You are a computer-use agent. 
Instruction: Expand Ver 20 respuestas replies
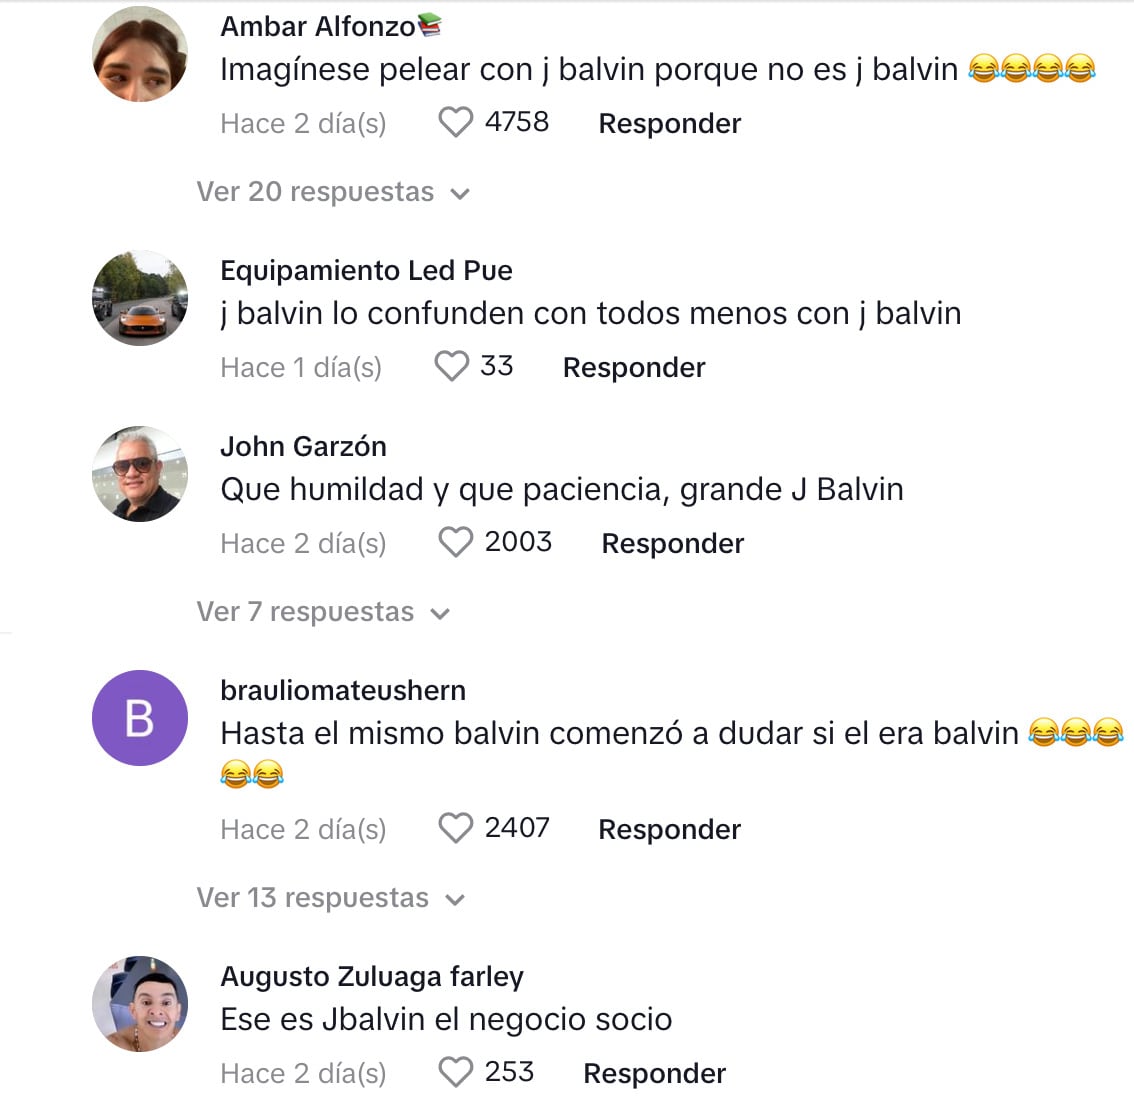pos(333,192)
